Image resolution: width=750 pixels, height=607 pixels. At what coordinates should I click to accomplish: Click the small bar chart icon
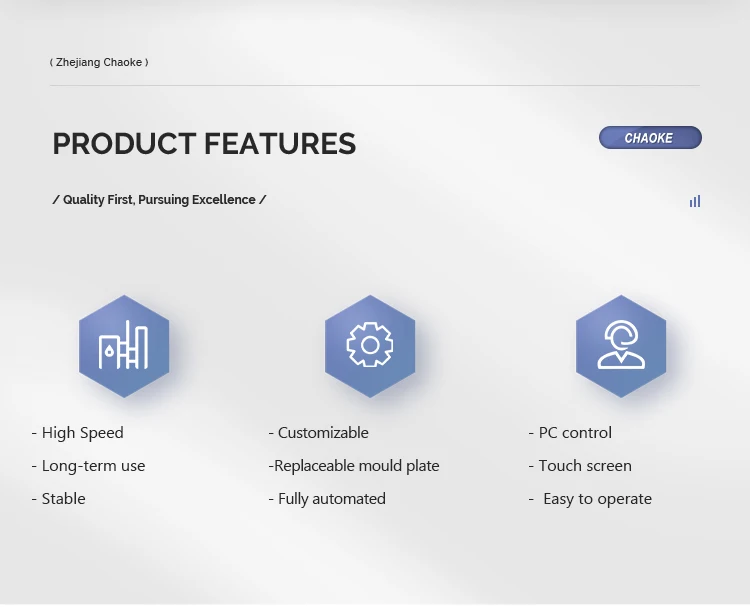(x=695, y=201)
